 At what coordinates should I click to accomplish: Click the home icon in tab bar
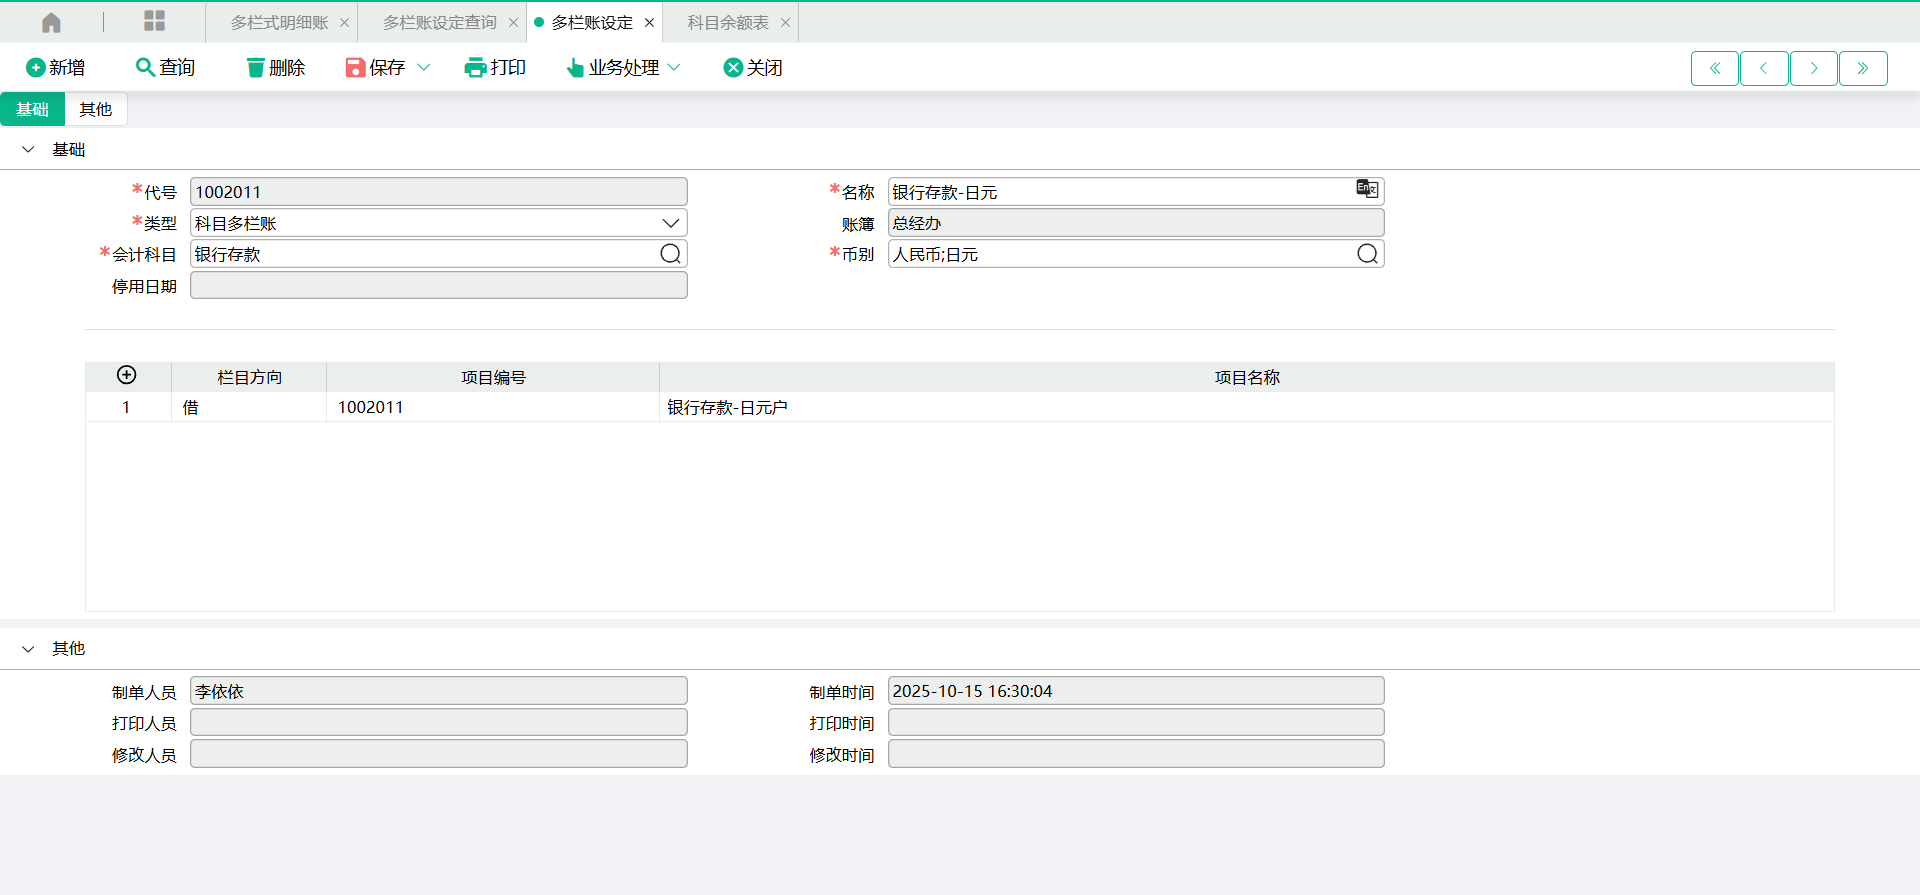point(51,22)
